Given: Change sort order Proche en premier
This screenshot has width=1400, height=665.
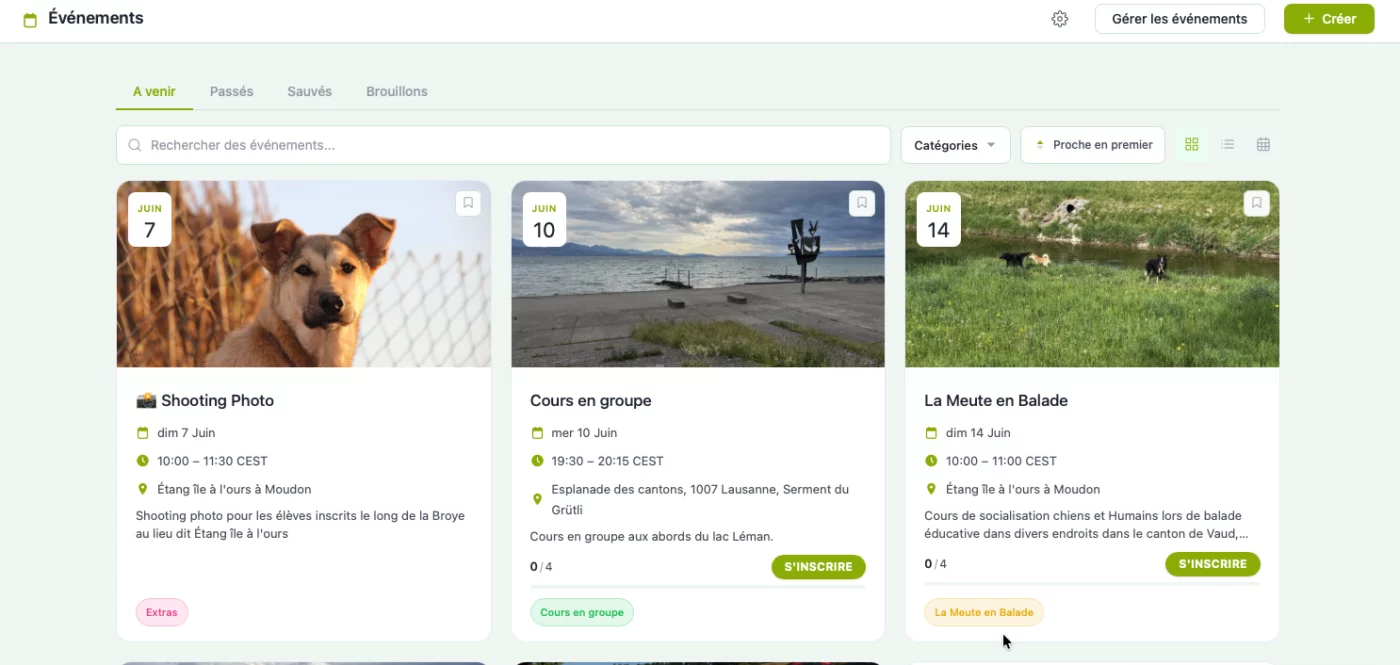Looking at the screenshot, I should tap(1093, 145).
